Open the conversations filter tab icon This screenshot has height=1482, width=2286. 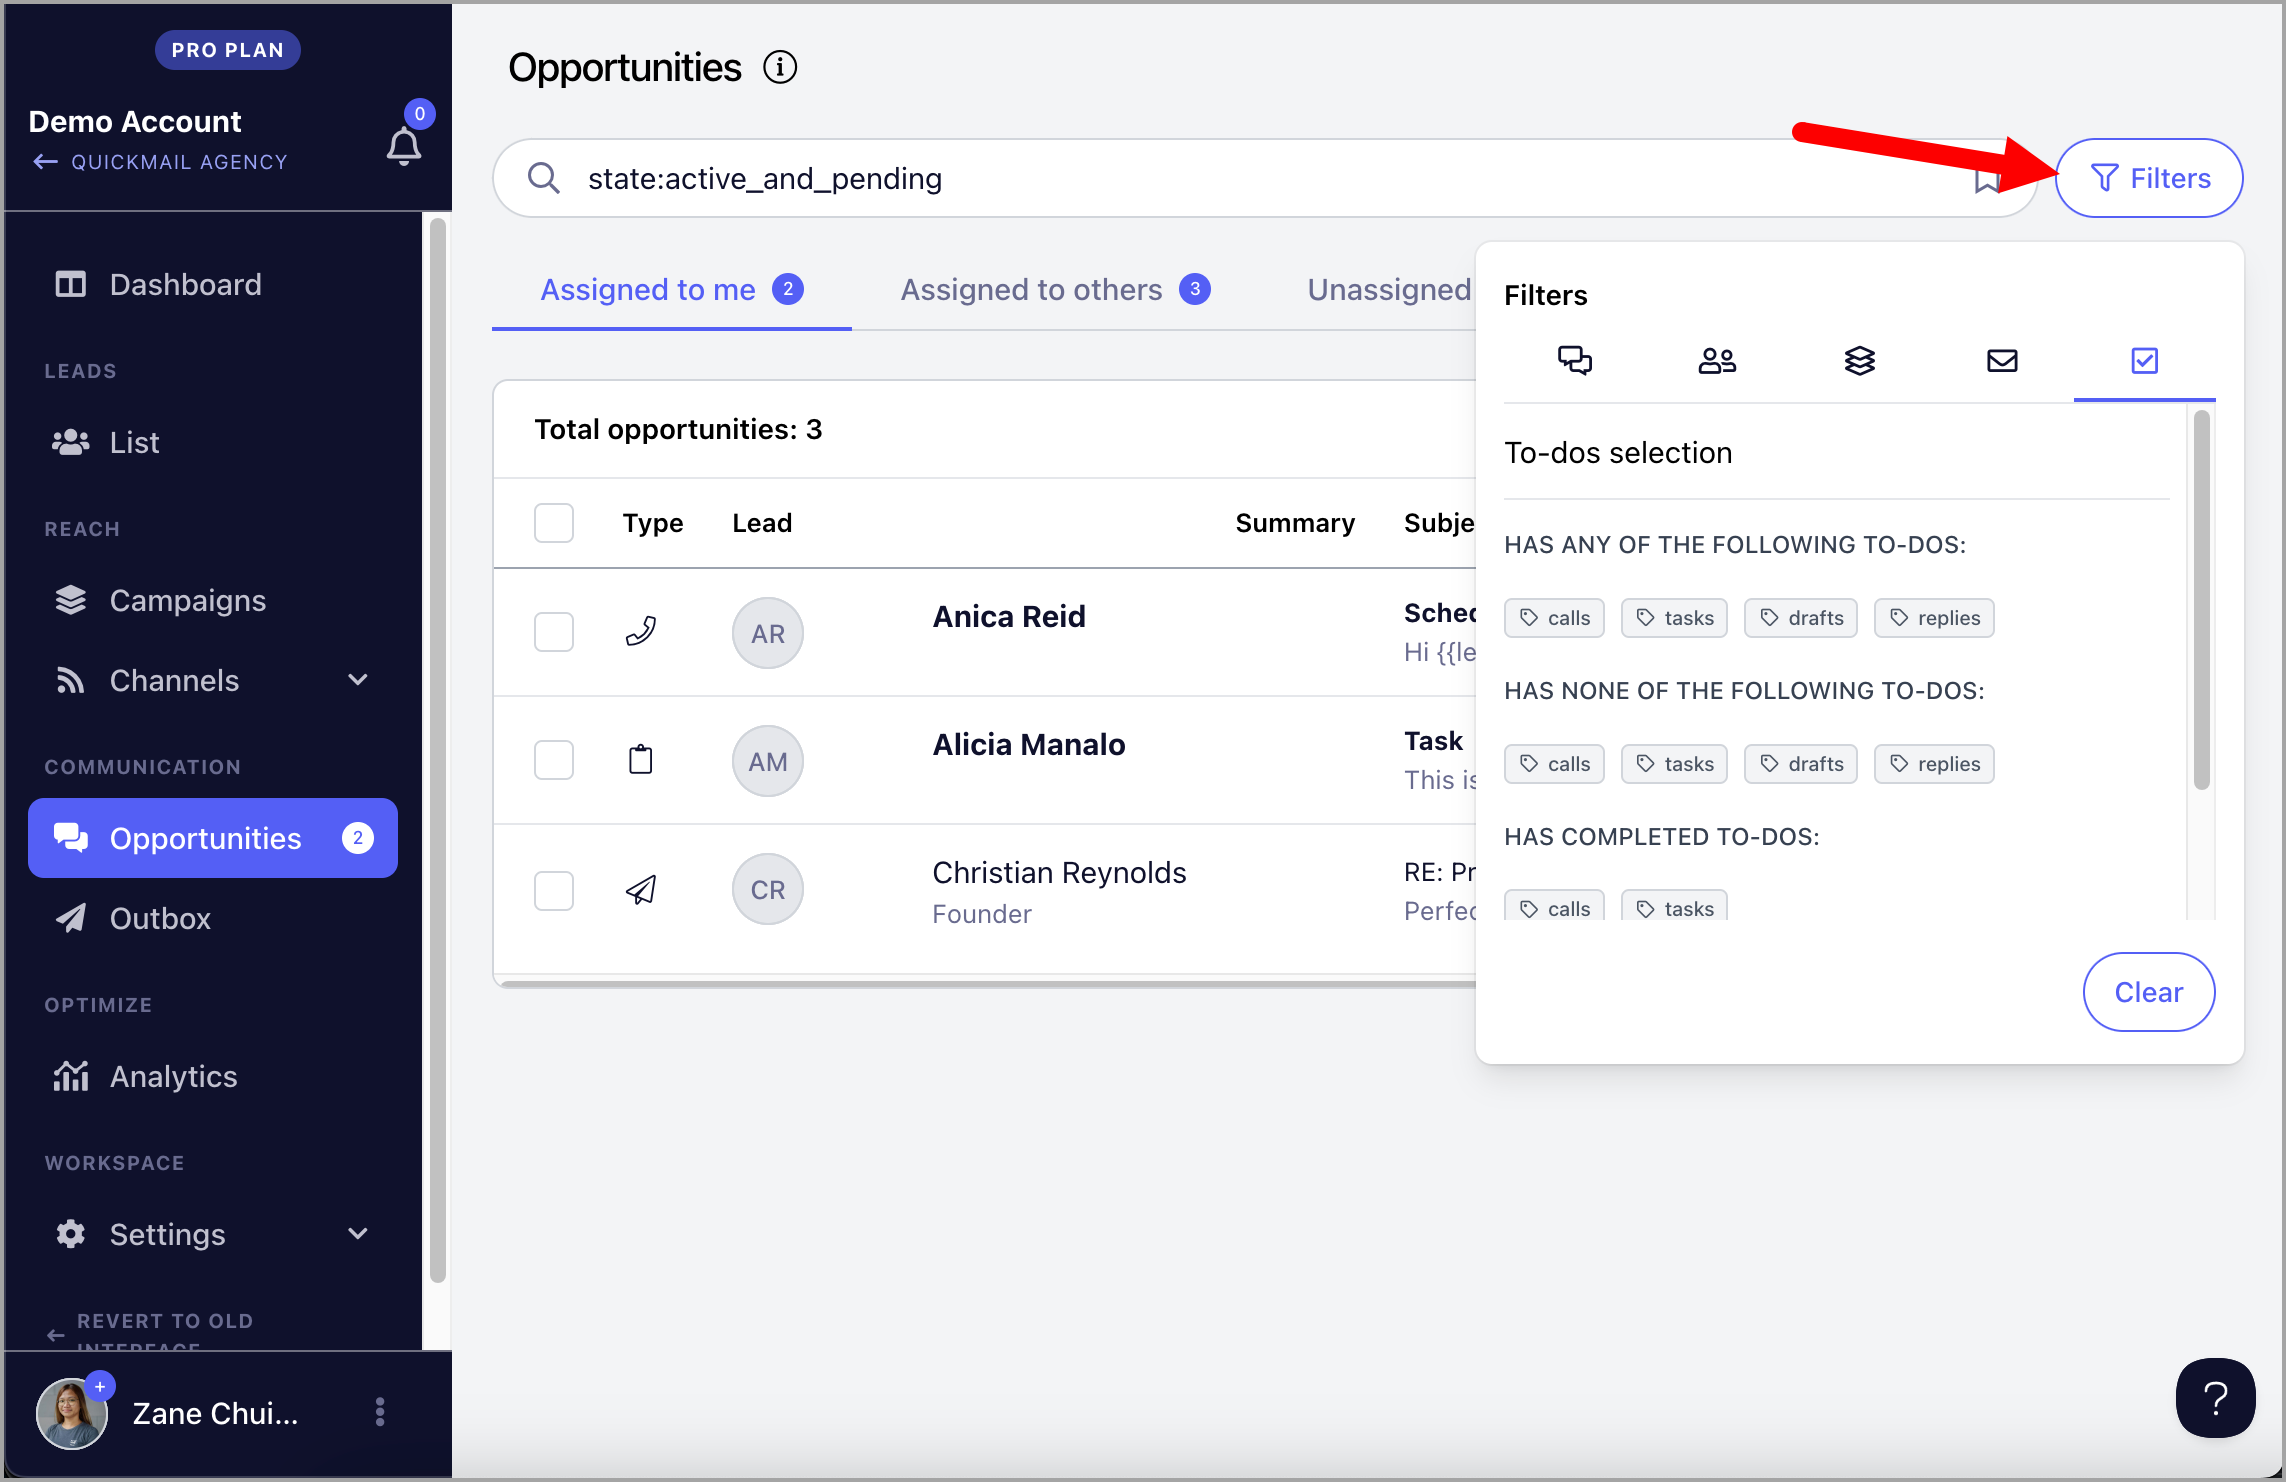pos(1575,360)
